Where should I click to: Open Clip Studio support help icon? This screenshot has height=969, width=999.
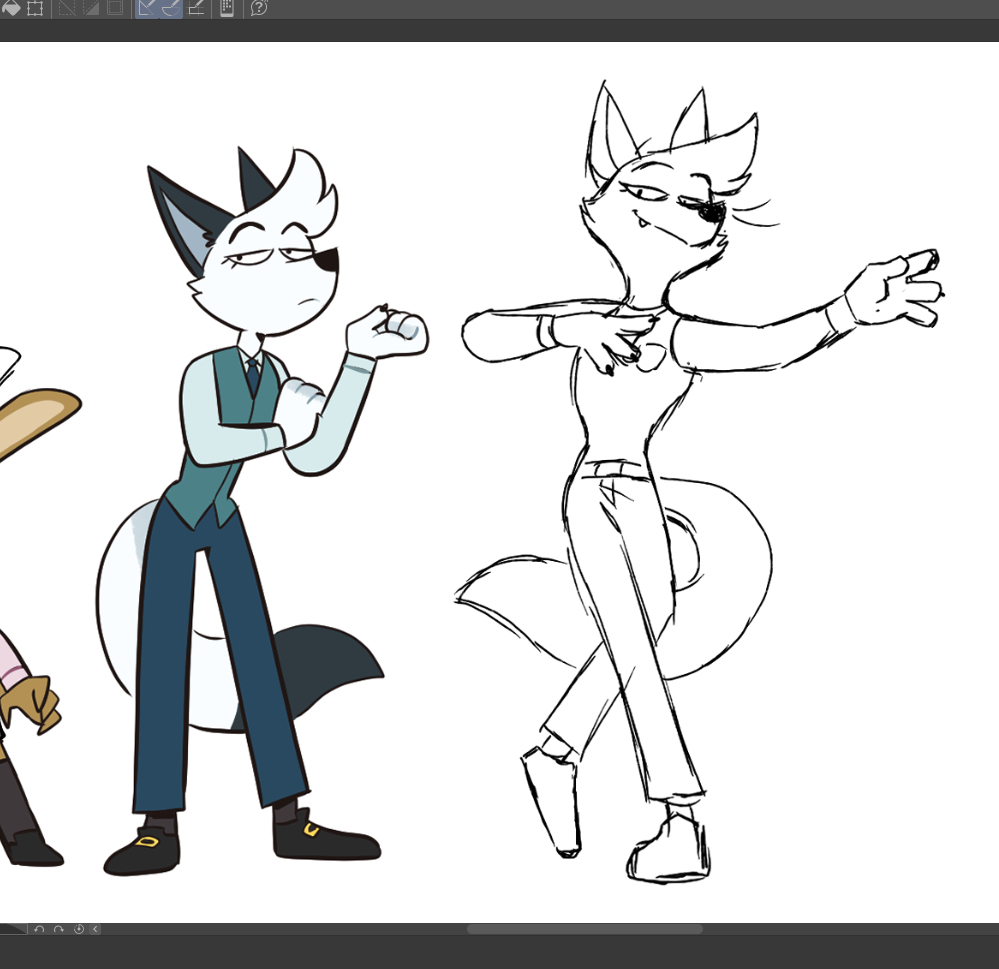click(x=258, y=8)
